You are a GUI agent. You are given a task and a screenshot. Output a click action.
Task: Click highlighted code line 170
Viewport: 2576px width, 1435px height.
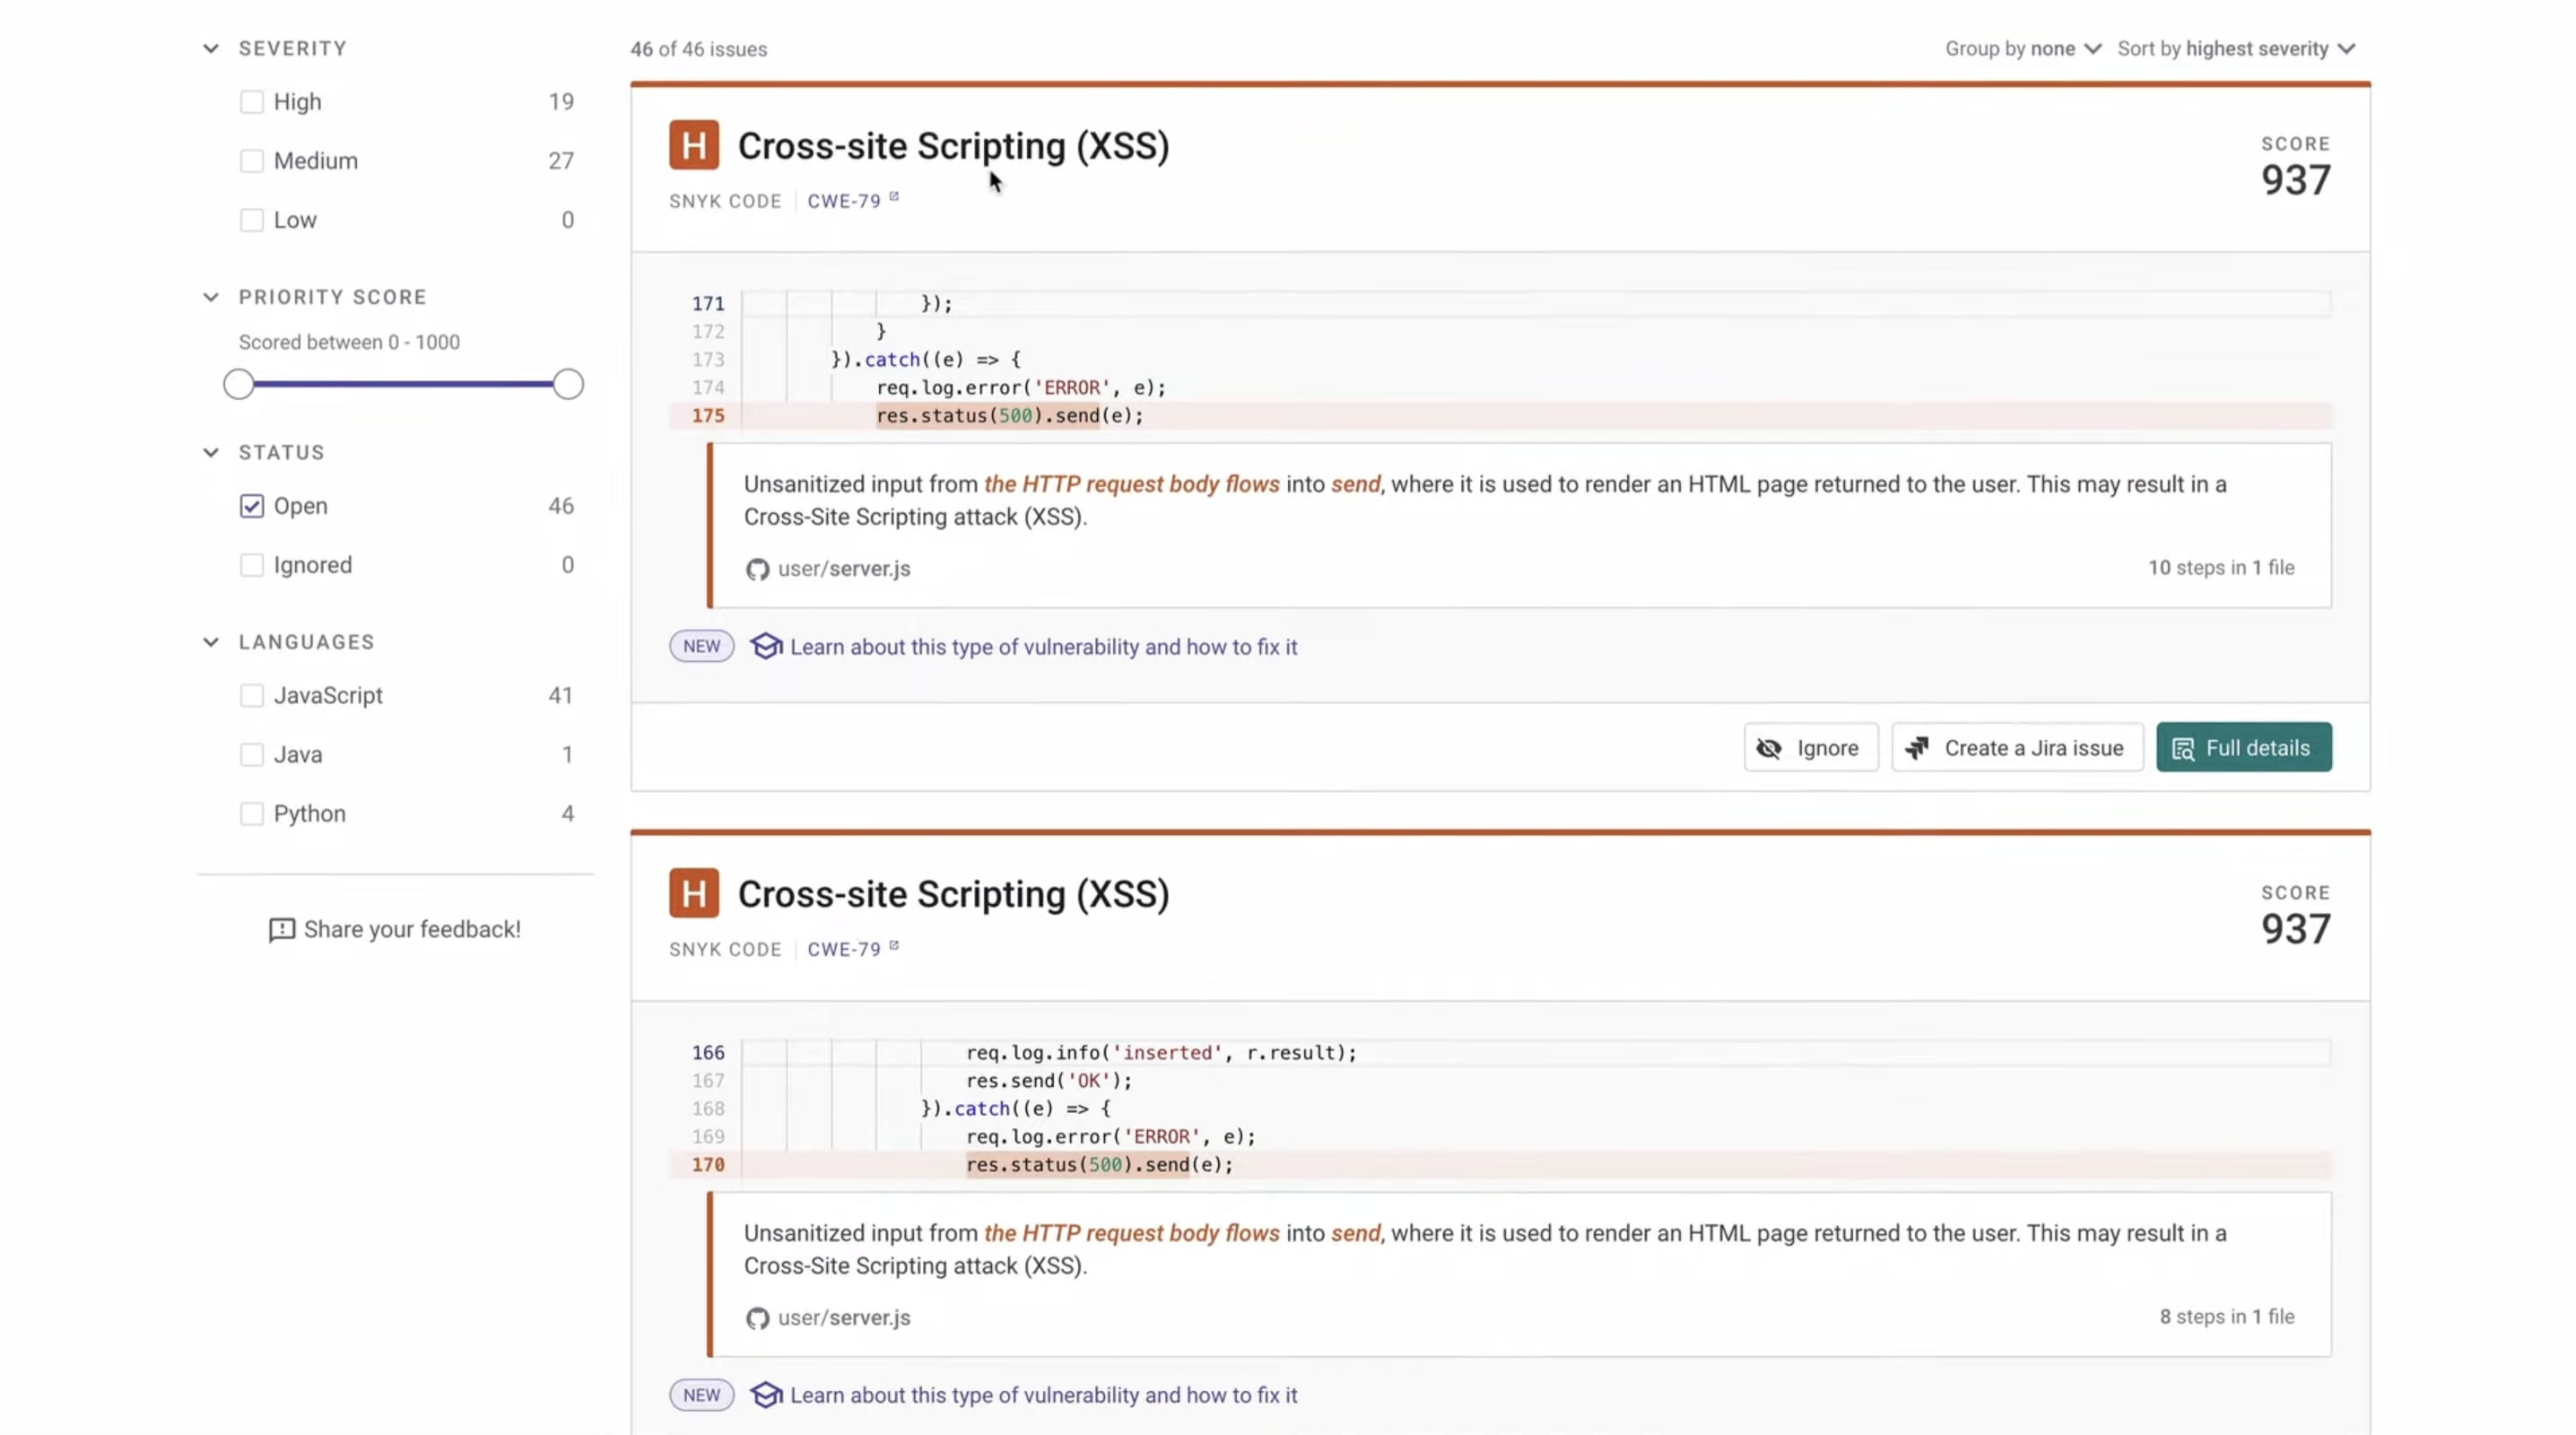(1500, 1164)
